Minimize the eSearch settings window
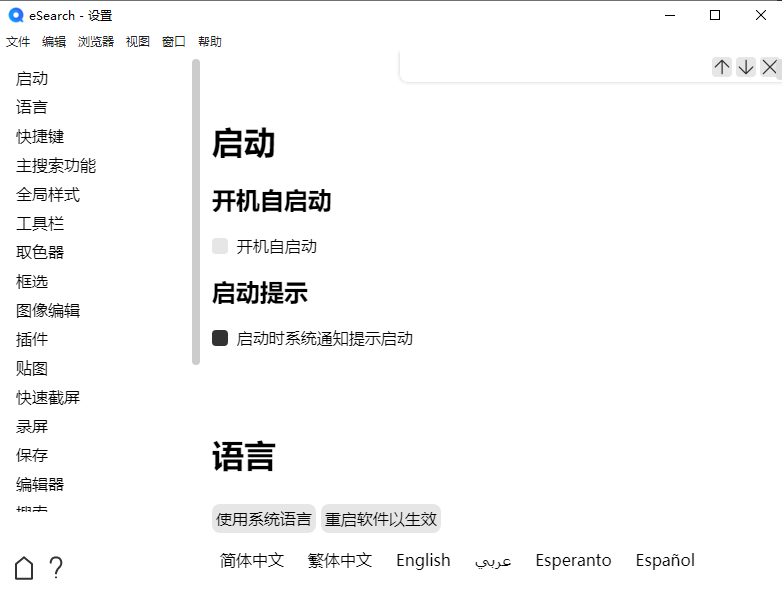 pos(670,15)
